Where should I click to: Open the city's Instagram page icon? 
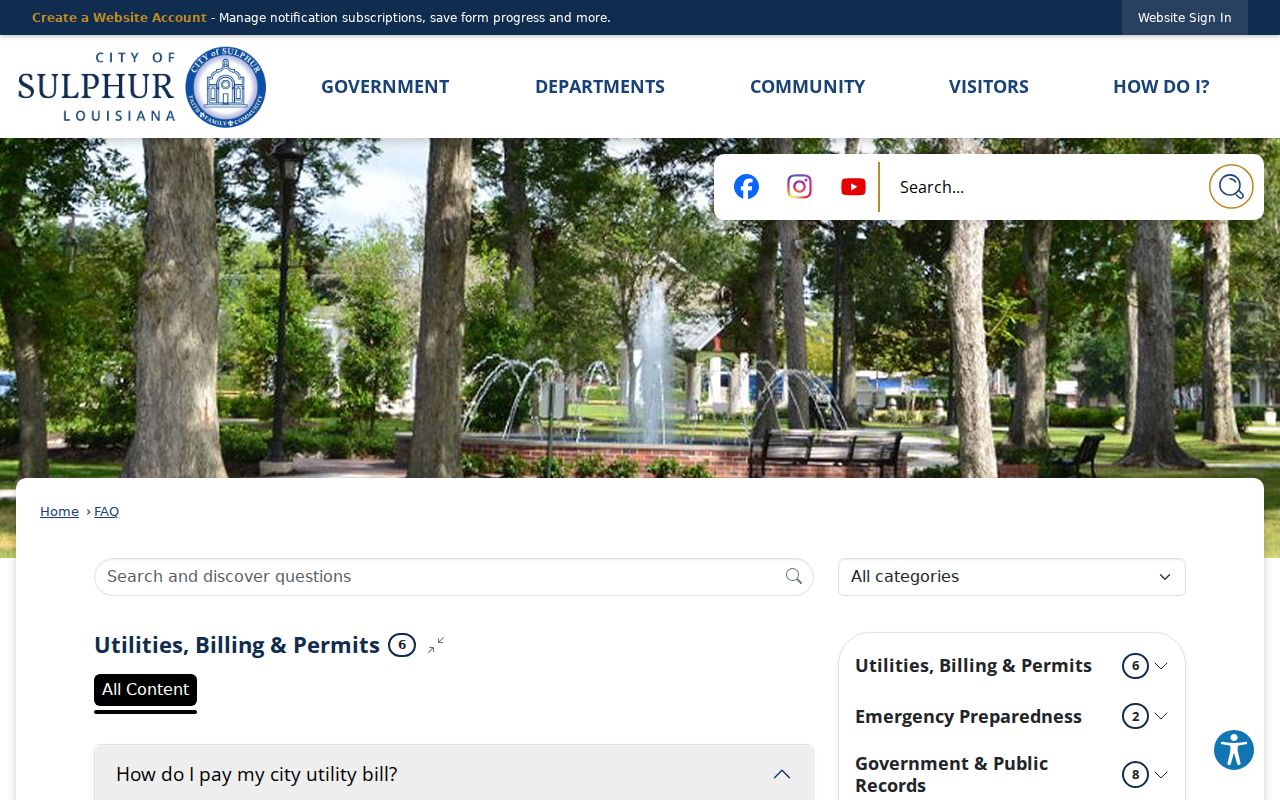799,187
